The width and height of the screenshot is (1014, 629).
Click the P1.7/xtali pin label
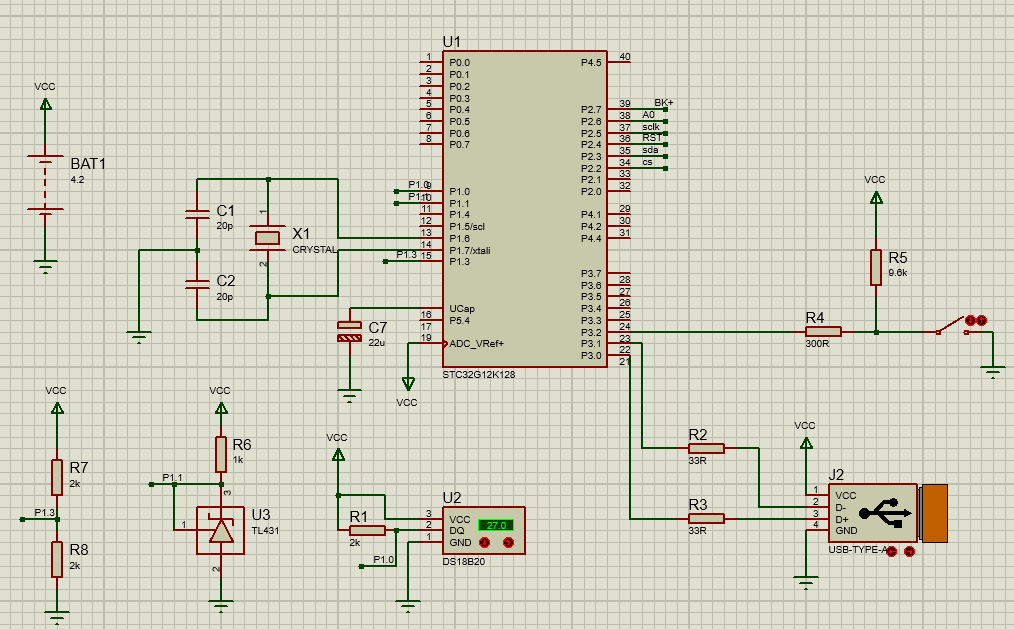pyautogui.click(x=469, y=250)
